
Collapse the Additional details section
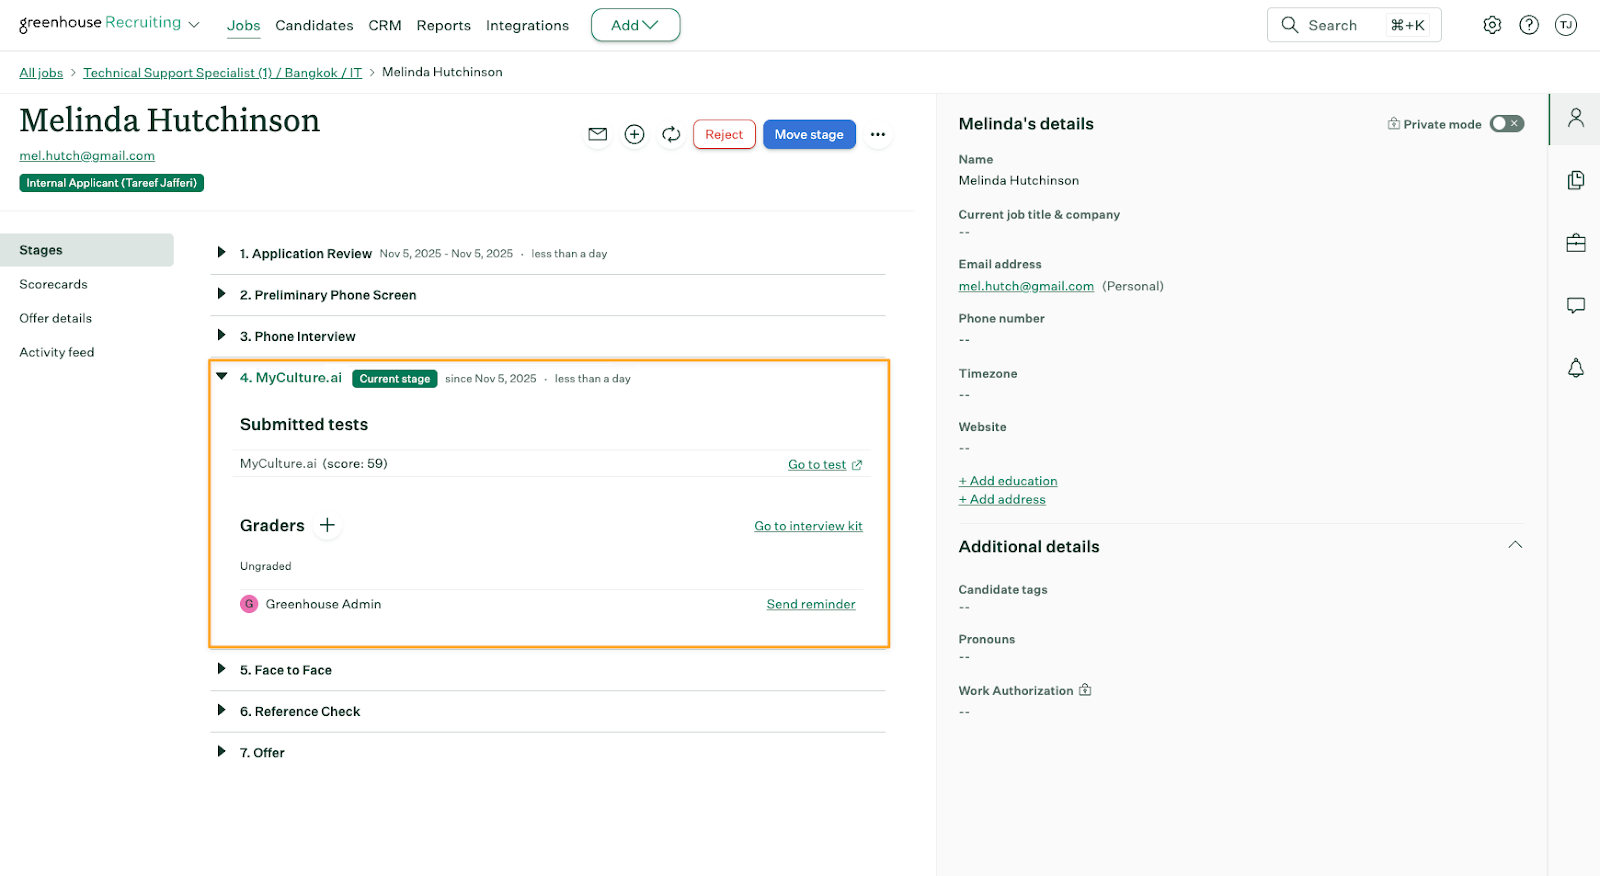point(1514,545)
